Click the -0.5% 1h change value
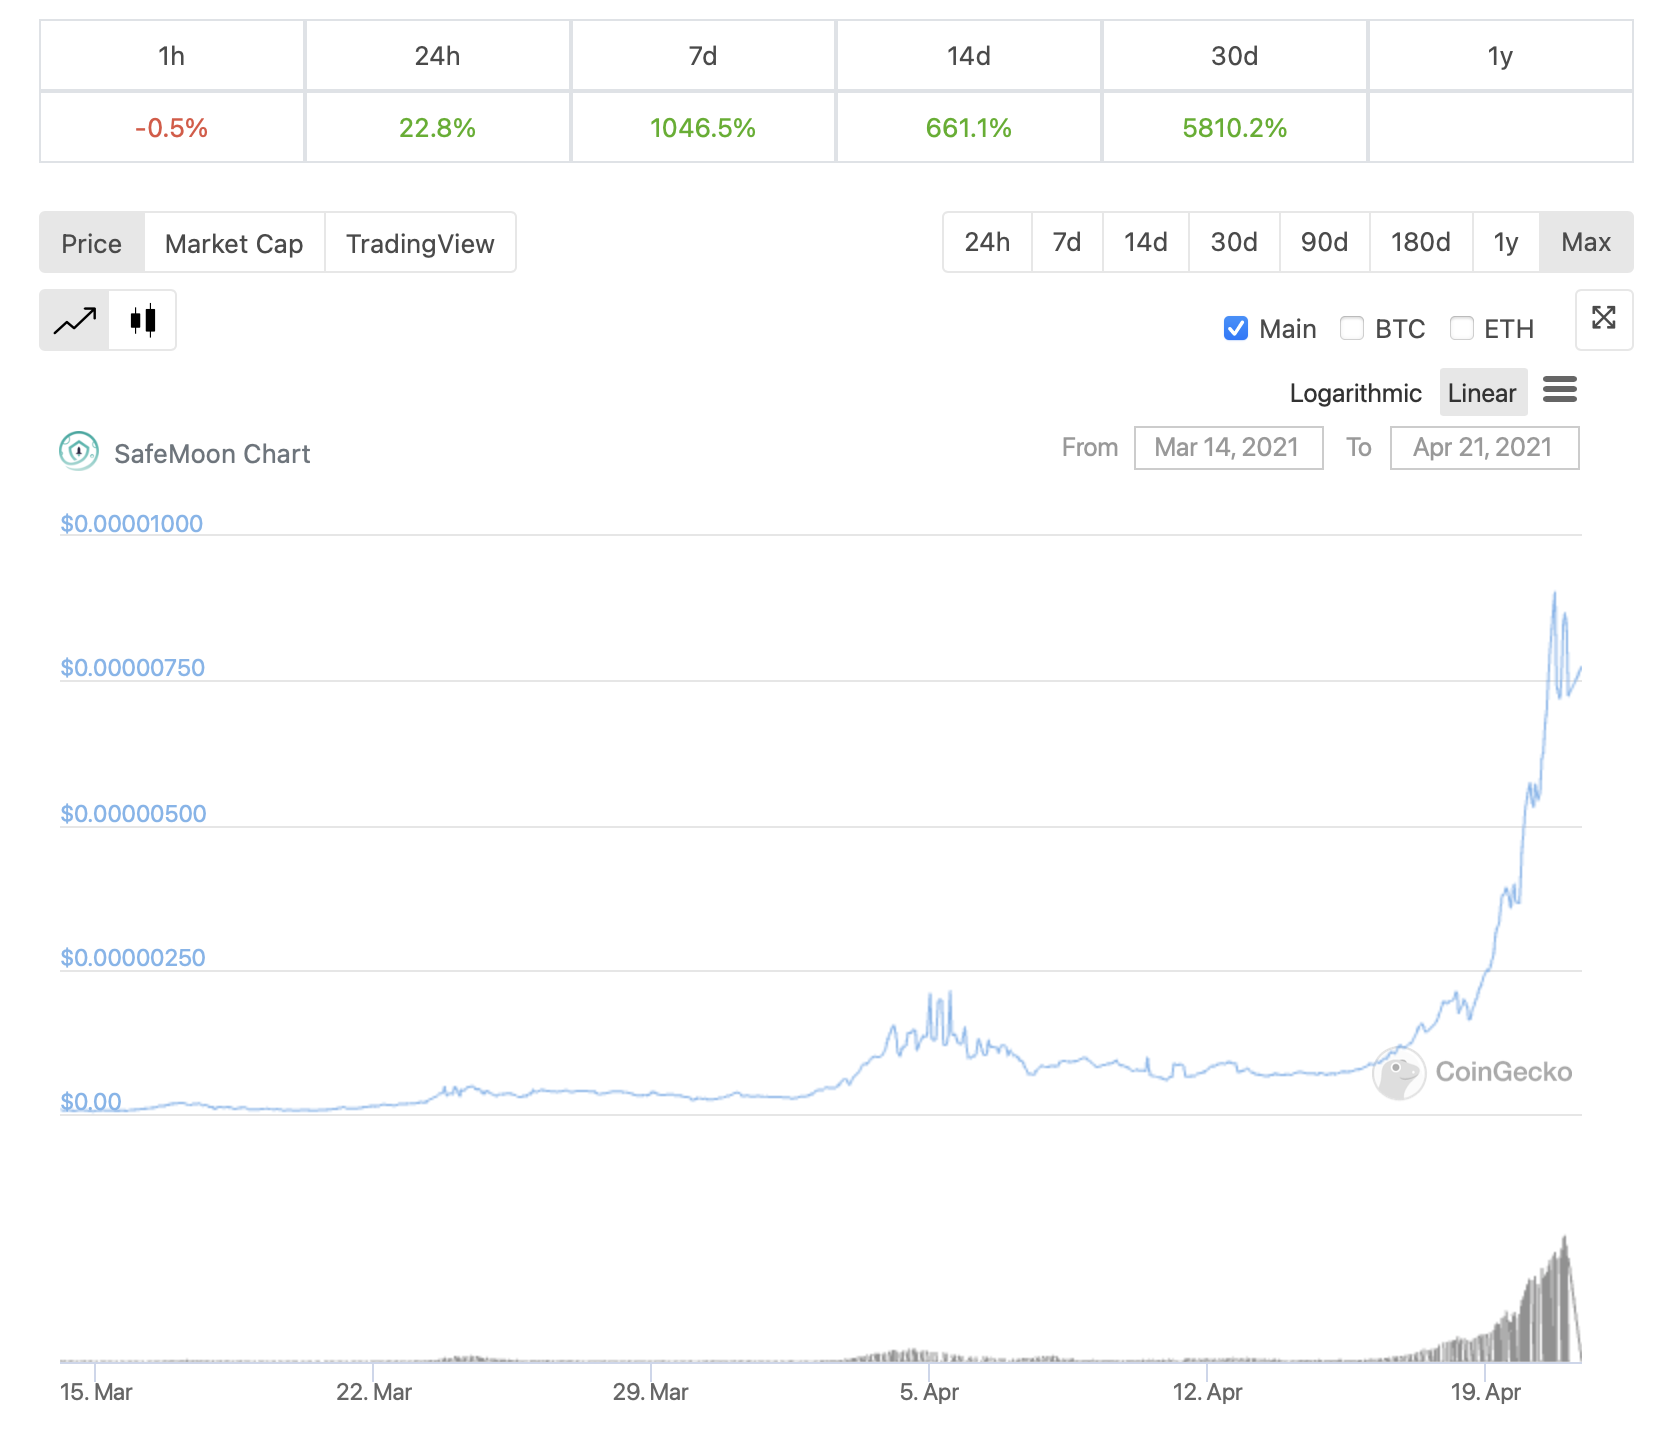The height and width of the screenshot is (1440, 1670). pos(172,128)
